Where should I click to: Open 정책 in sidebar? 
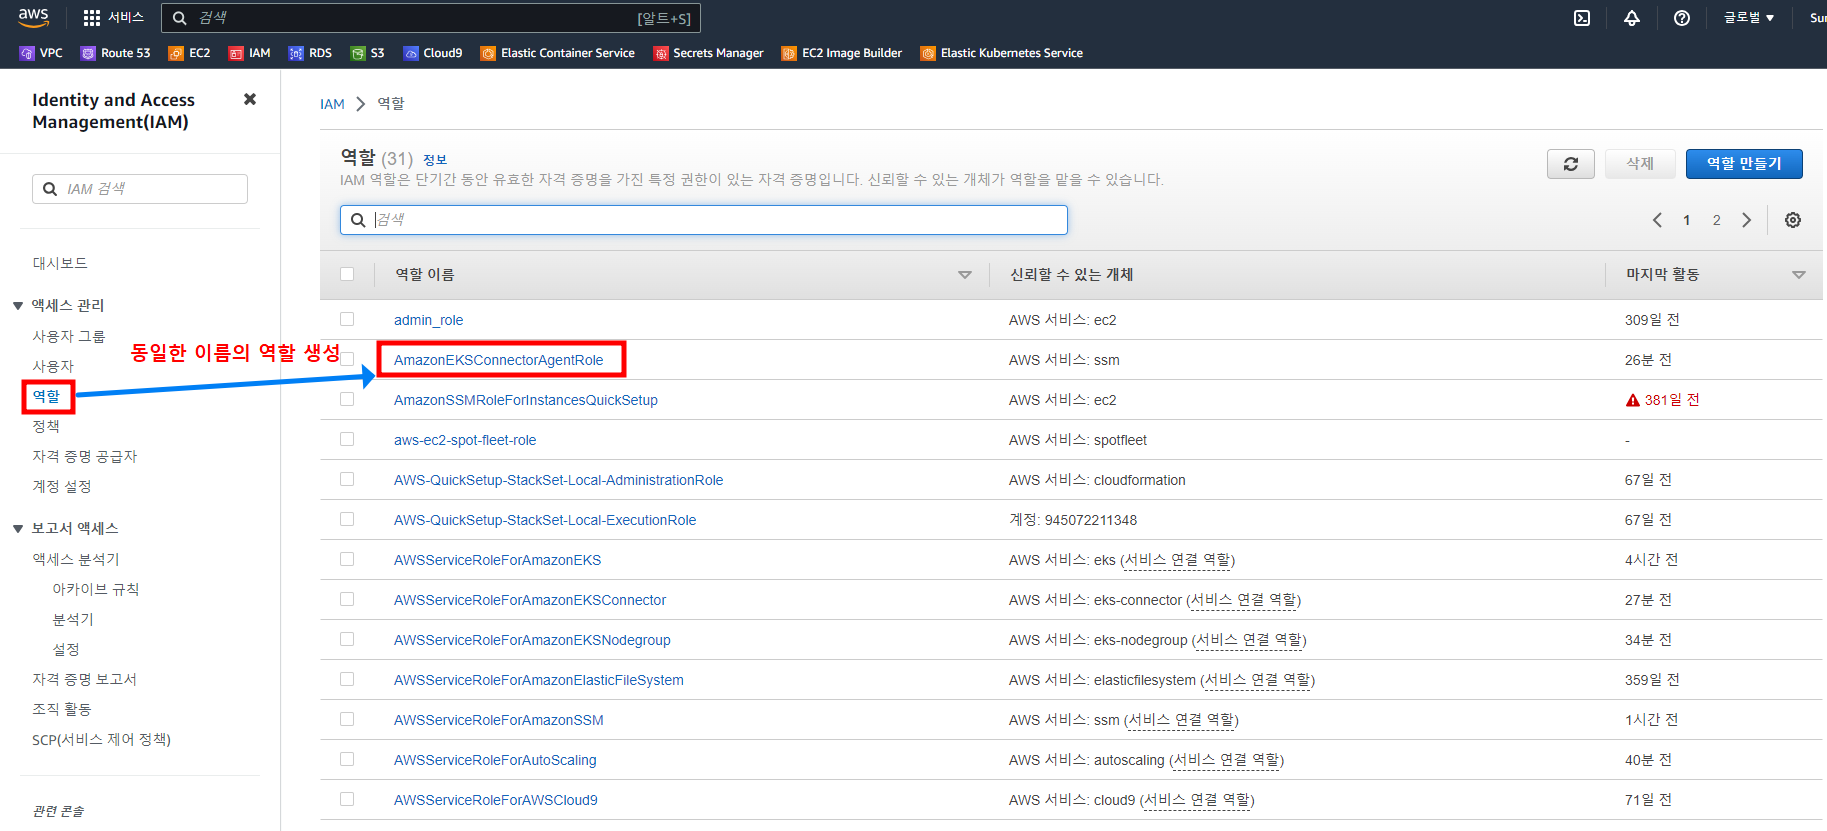46,426
